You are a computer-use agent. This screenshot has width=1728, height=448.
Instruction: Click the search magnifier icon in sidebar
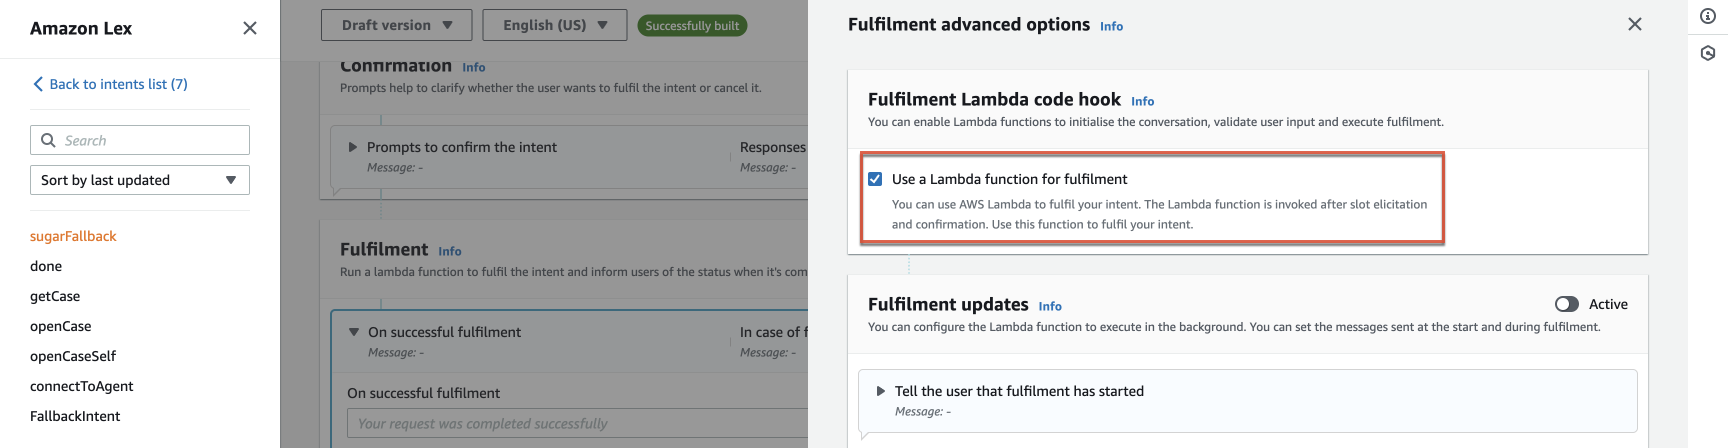click(48, 140)
